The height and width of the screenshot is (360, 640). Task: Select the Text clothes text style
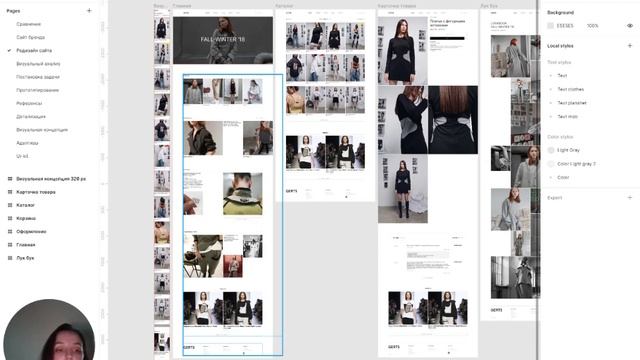(571, 89)
